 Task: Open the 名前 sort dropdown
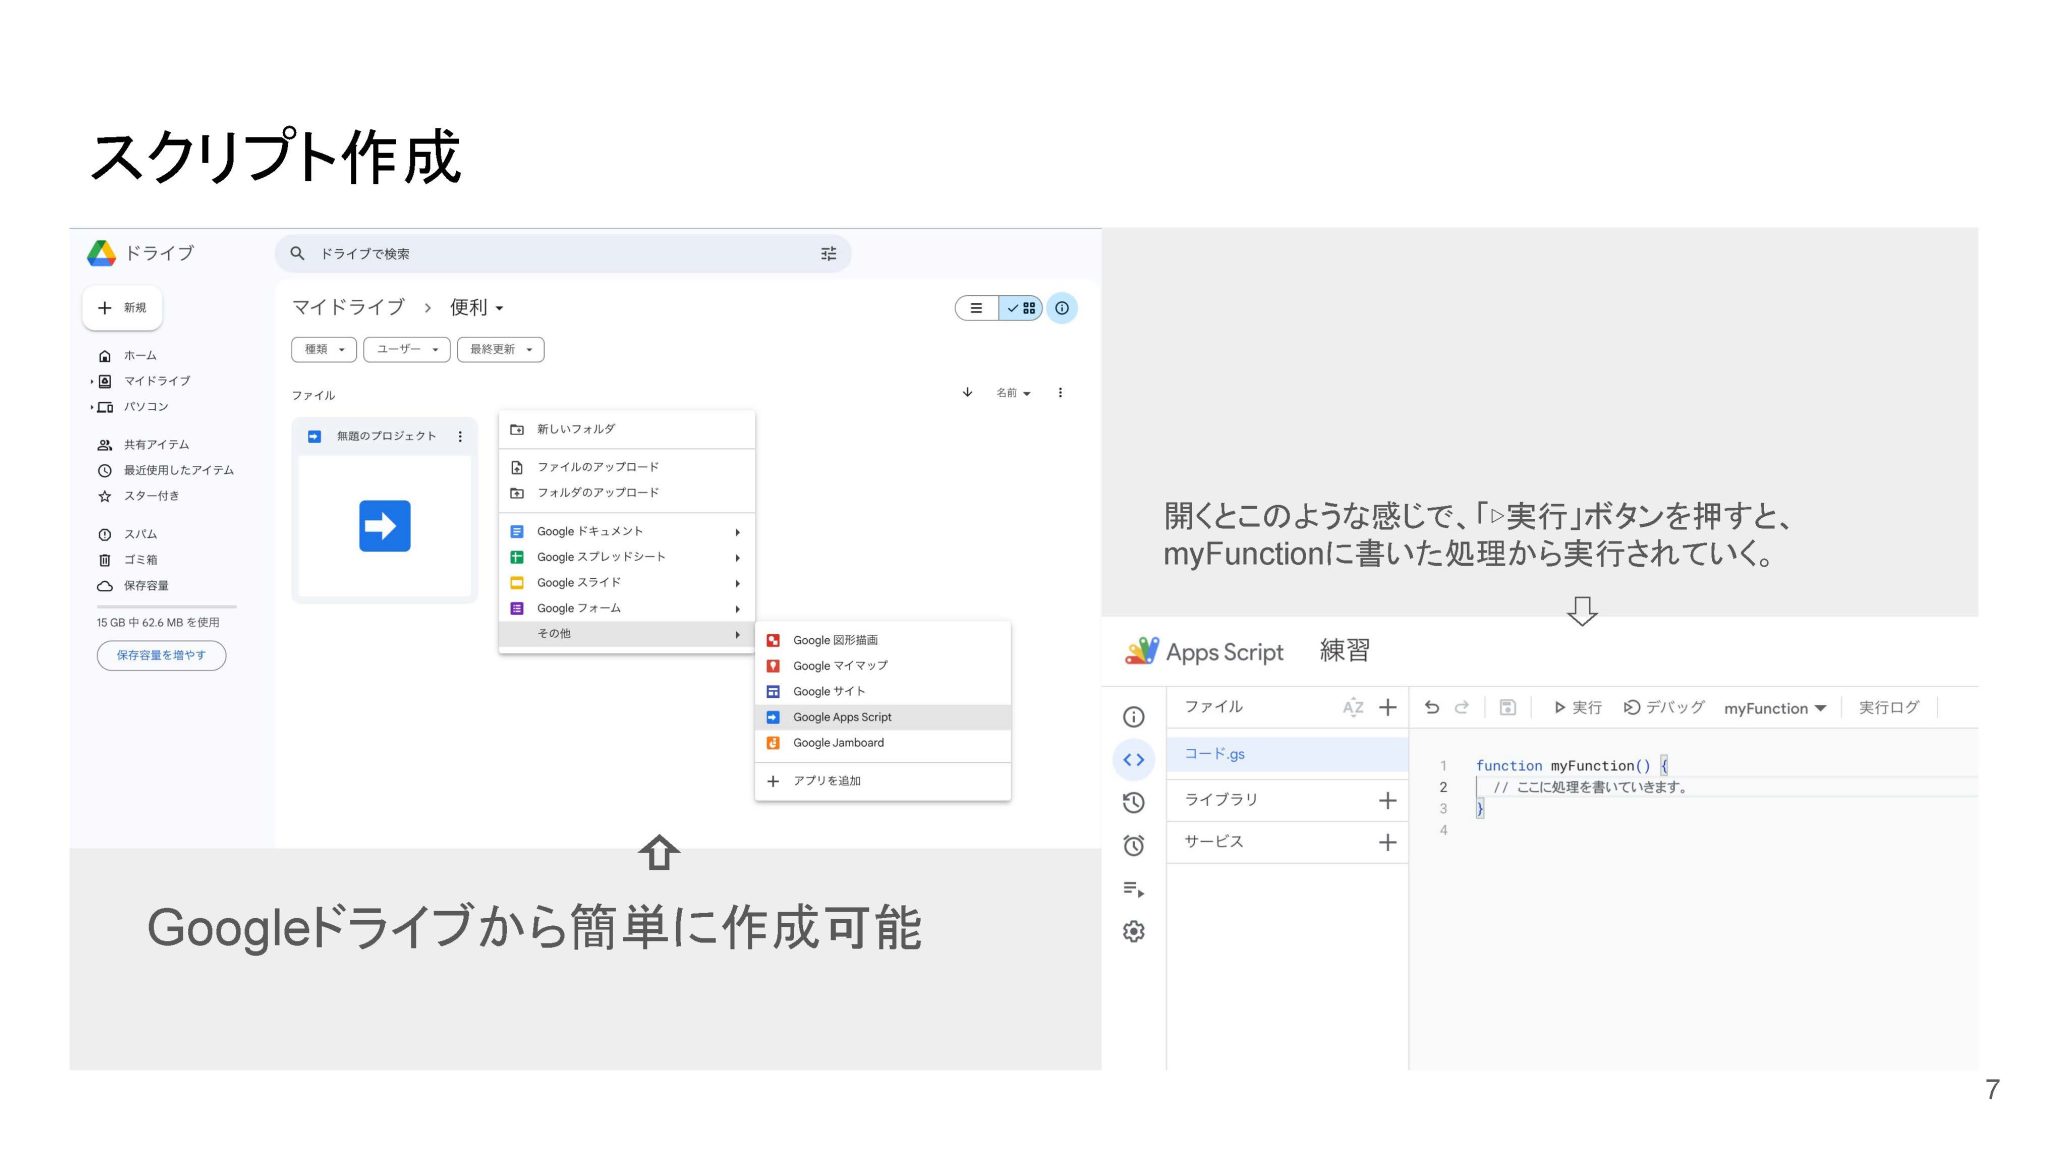(1013, 393)
